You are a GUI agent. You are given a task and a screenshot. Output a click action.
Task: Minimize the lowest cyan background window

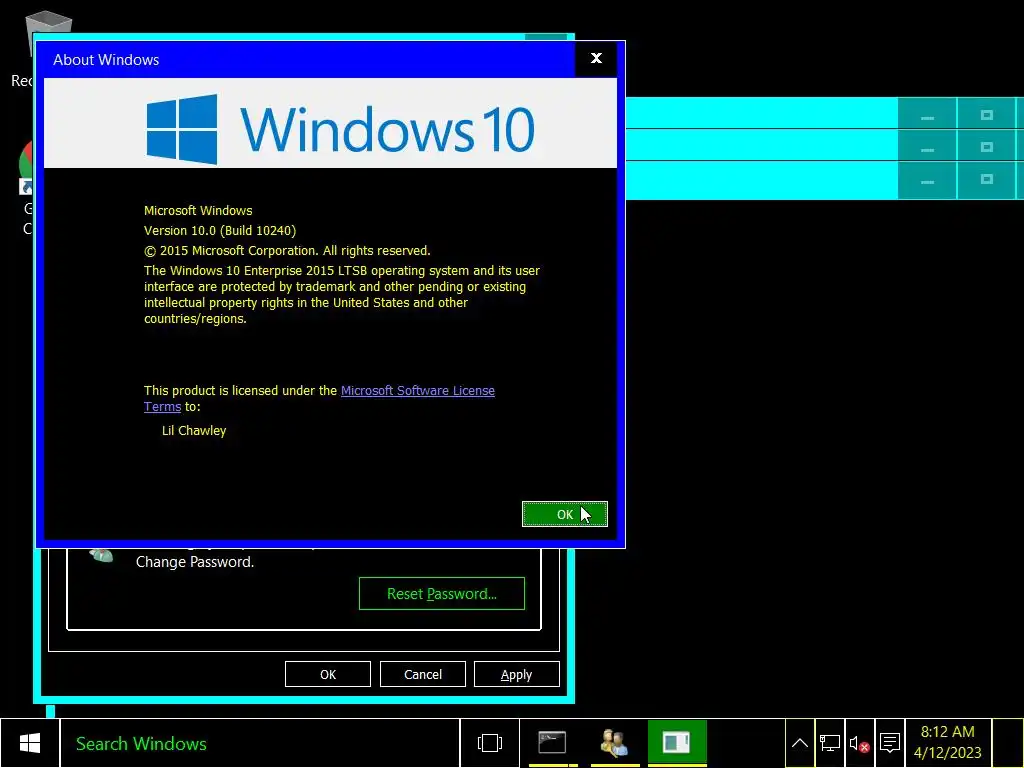click(927, 178)
